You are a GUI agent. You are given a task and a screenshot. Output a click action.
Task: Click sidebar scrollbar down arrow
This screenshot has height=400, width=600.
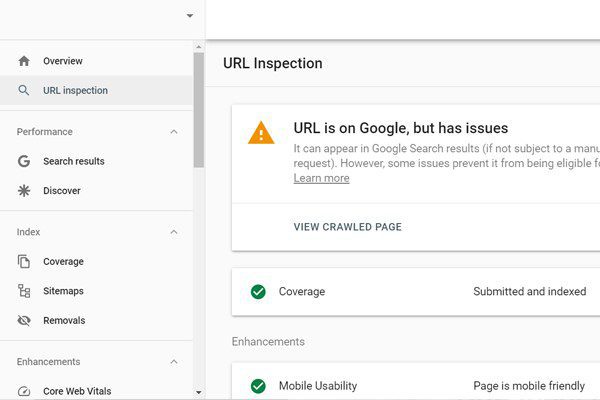199,392
